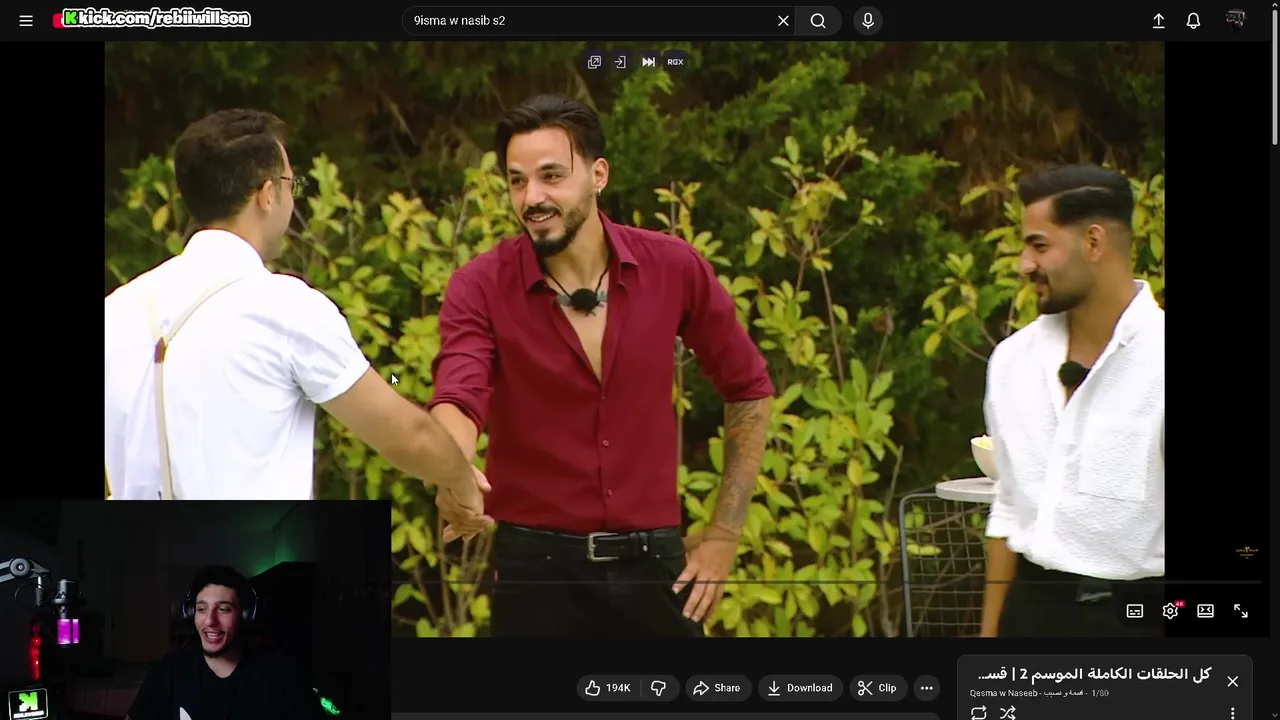Enter full screen on the player
Image resolution: width=1280 pixels, height=720 pixels.
(1240, 611)
